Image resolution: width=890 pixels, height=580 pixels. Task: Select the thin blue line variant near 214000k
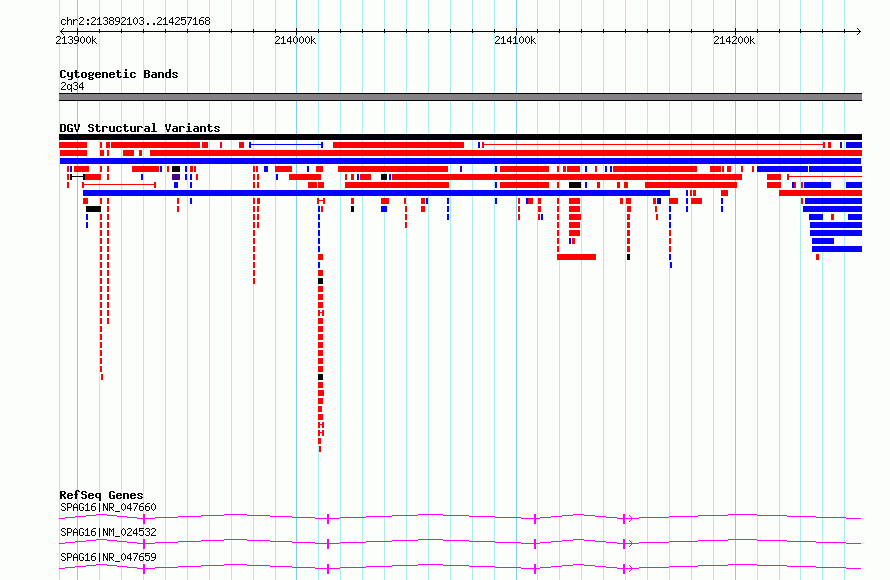(286, 145)
